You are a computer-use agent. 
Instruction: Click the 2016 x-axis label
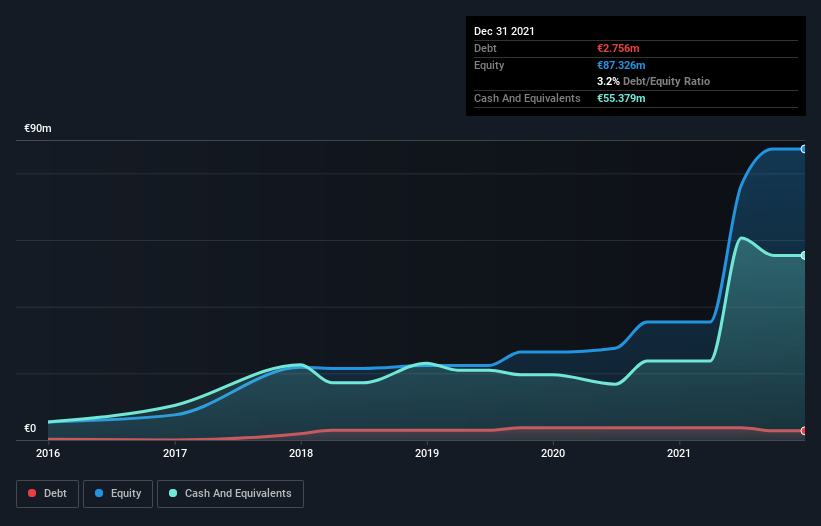48,453
